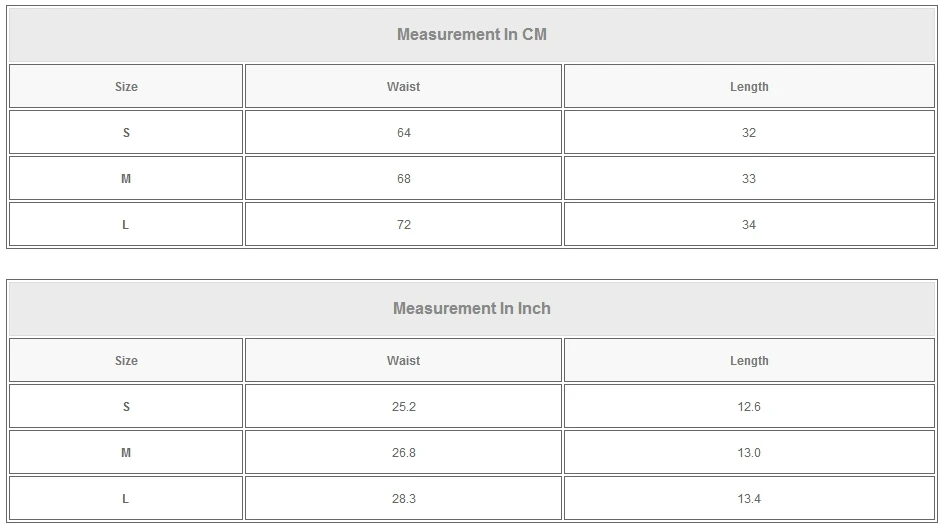Click the length value 13.4 cell
Viewport: 941px width, 530px height.
point(749,499)
